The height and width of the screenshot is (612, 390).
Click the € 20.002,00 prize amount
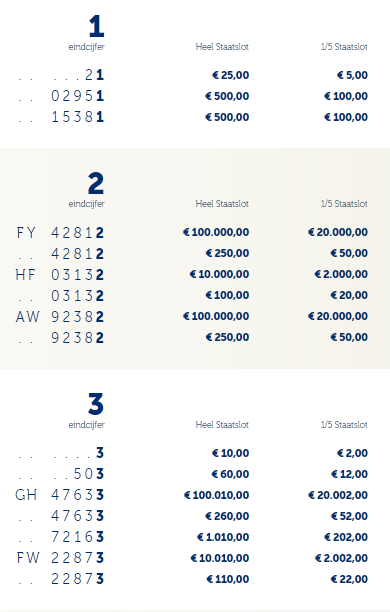click(338, 495)
